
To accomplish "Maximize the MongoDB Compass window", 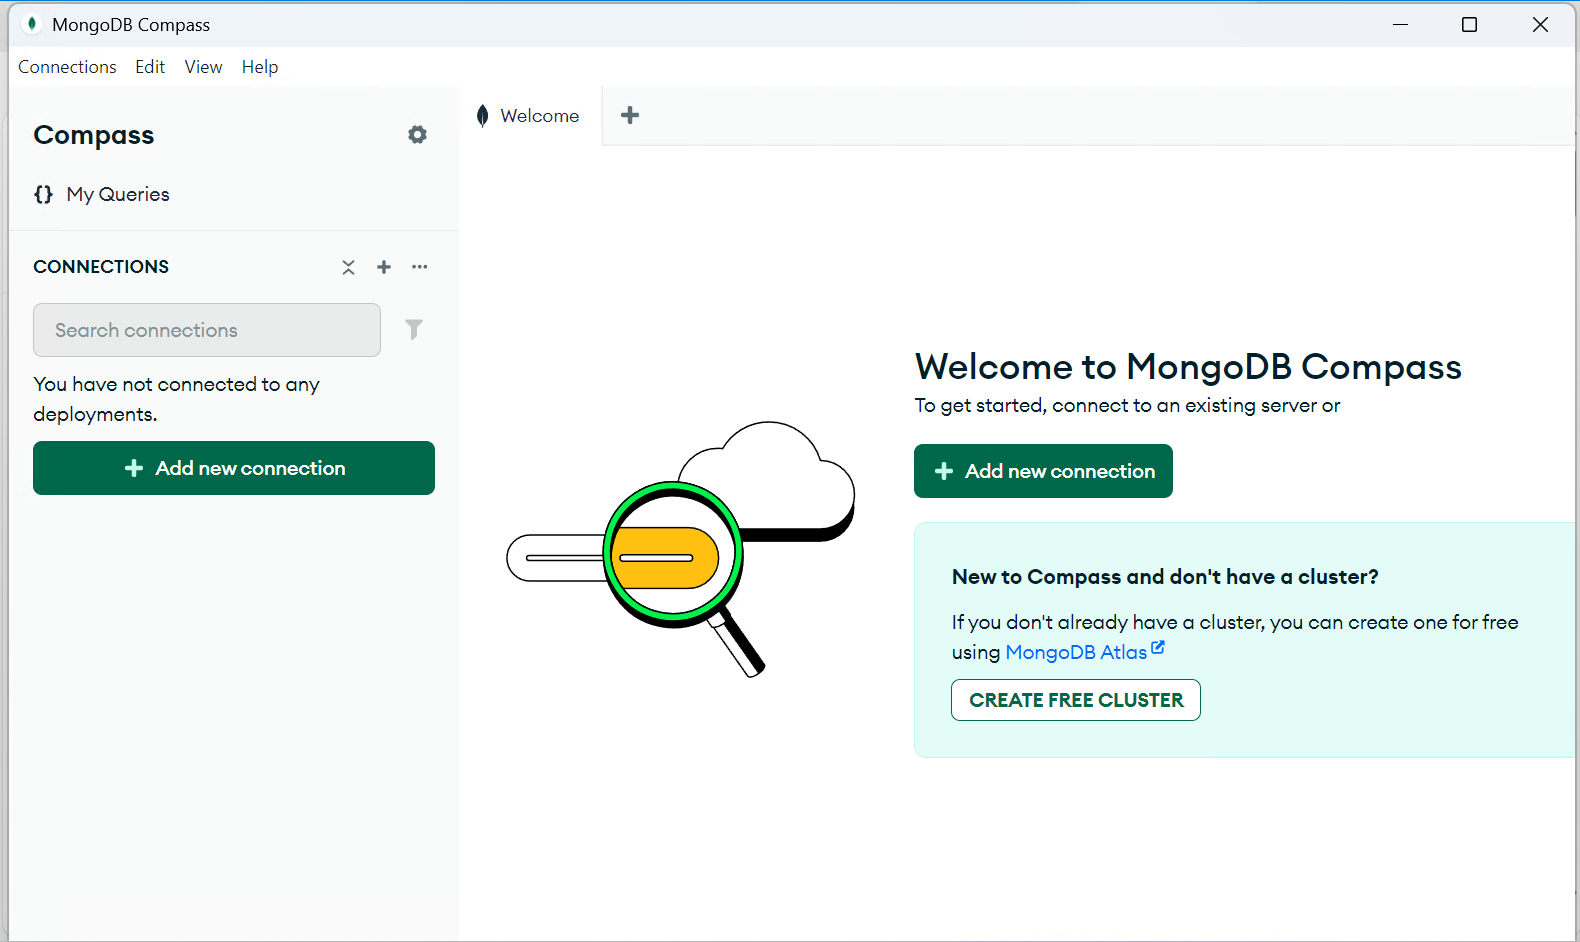I will 1469,24.
